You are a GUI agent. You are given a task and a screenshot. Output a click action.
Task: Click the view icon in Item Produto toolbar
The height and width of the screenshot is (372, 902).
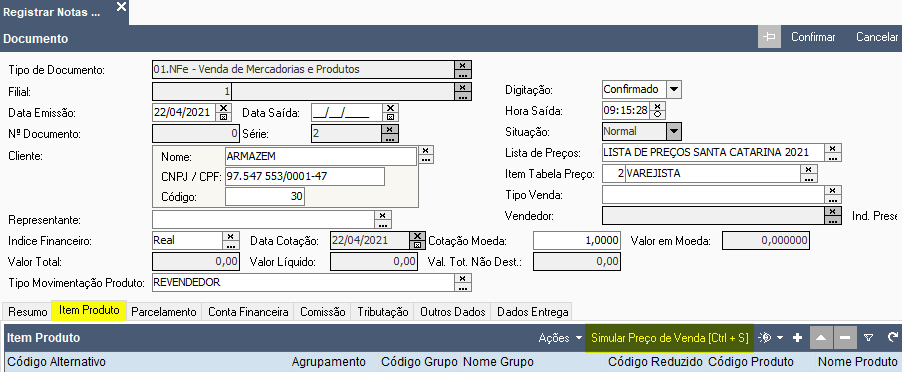tap(765, 338)
